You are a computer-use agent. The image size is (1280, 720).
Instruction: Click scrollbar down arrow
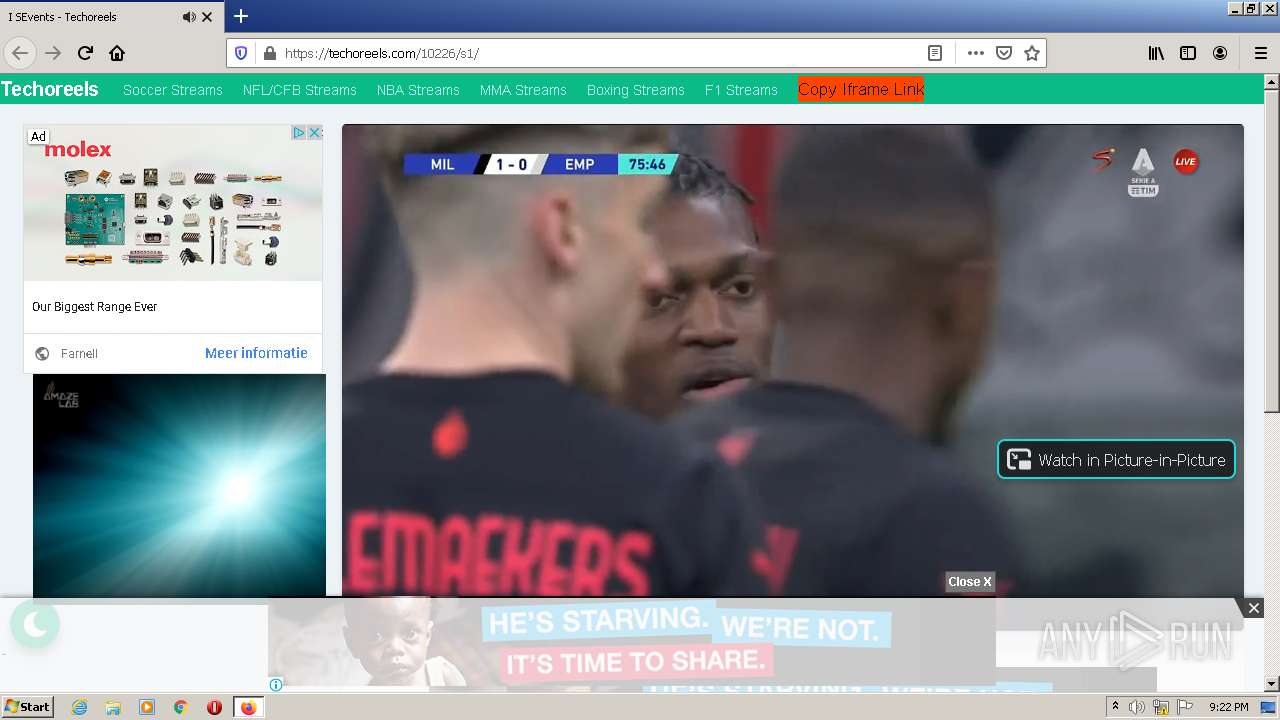coord(1272,685)
